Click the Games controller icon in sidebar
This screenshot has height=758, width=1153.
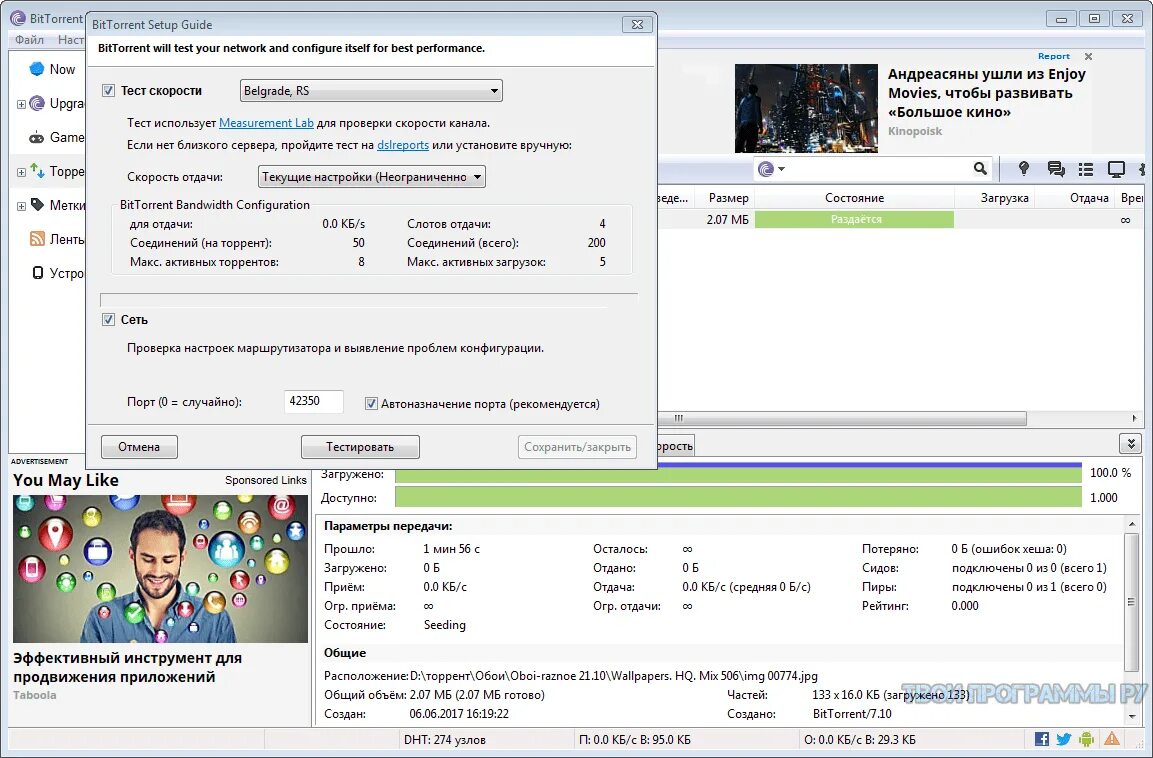click(37, 137)
